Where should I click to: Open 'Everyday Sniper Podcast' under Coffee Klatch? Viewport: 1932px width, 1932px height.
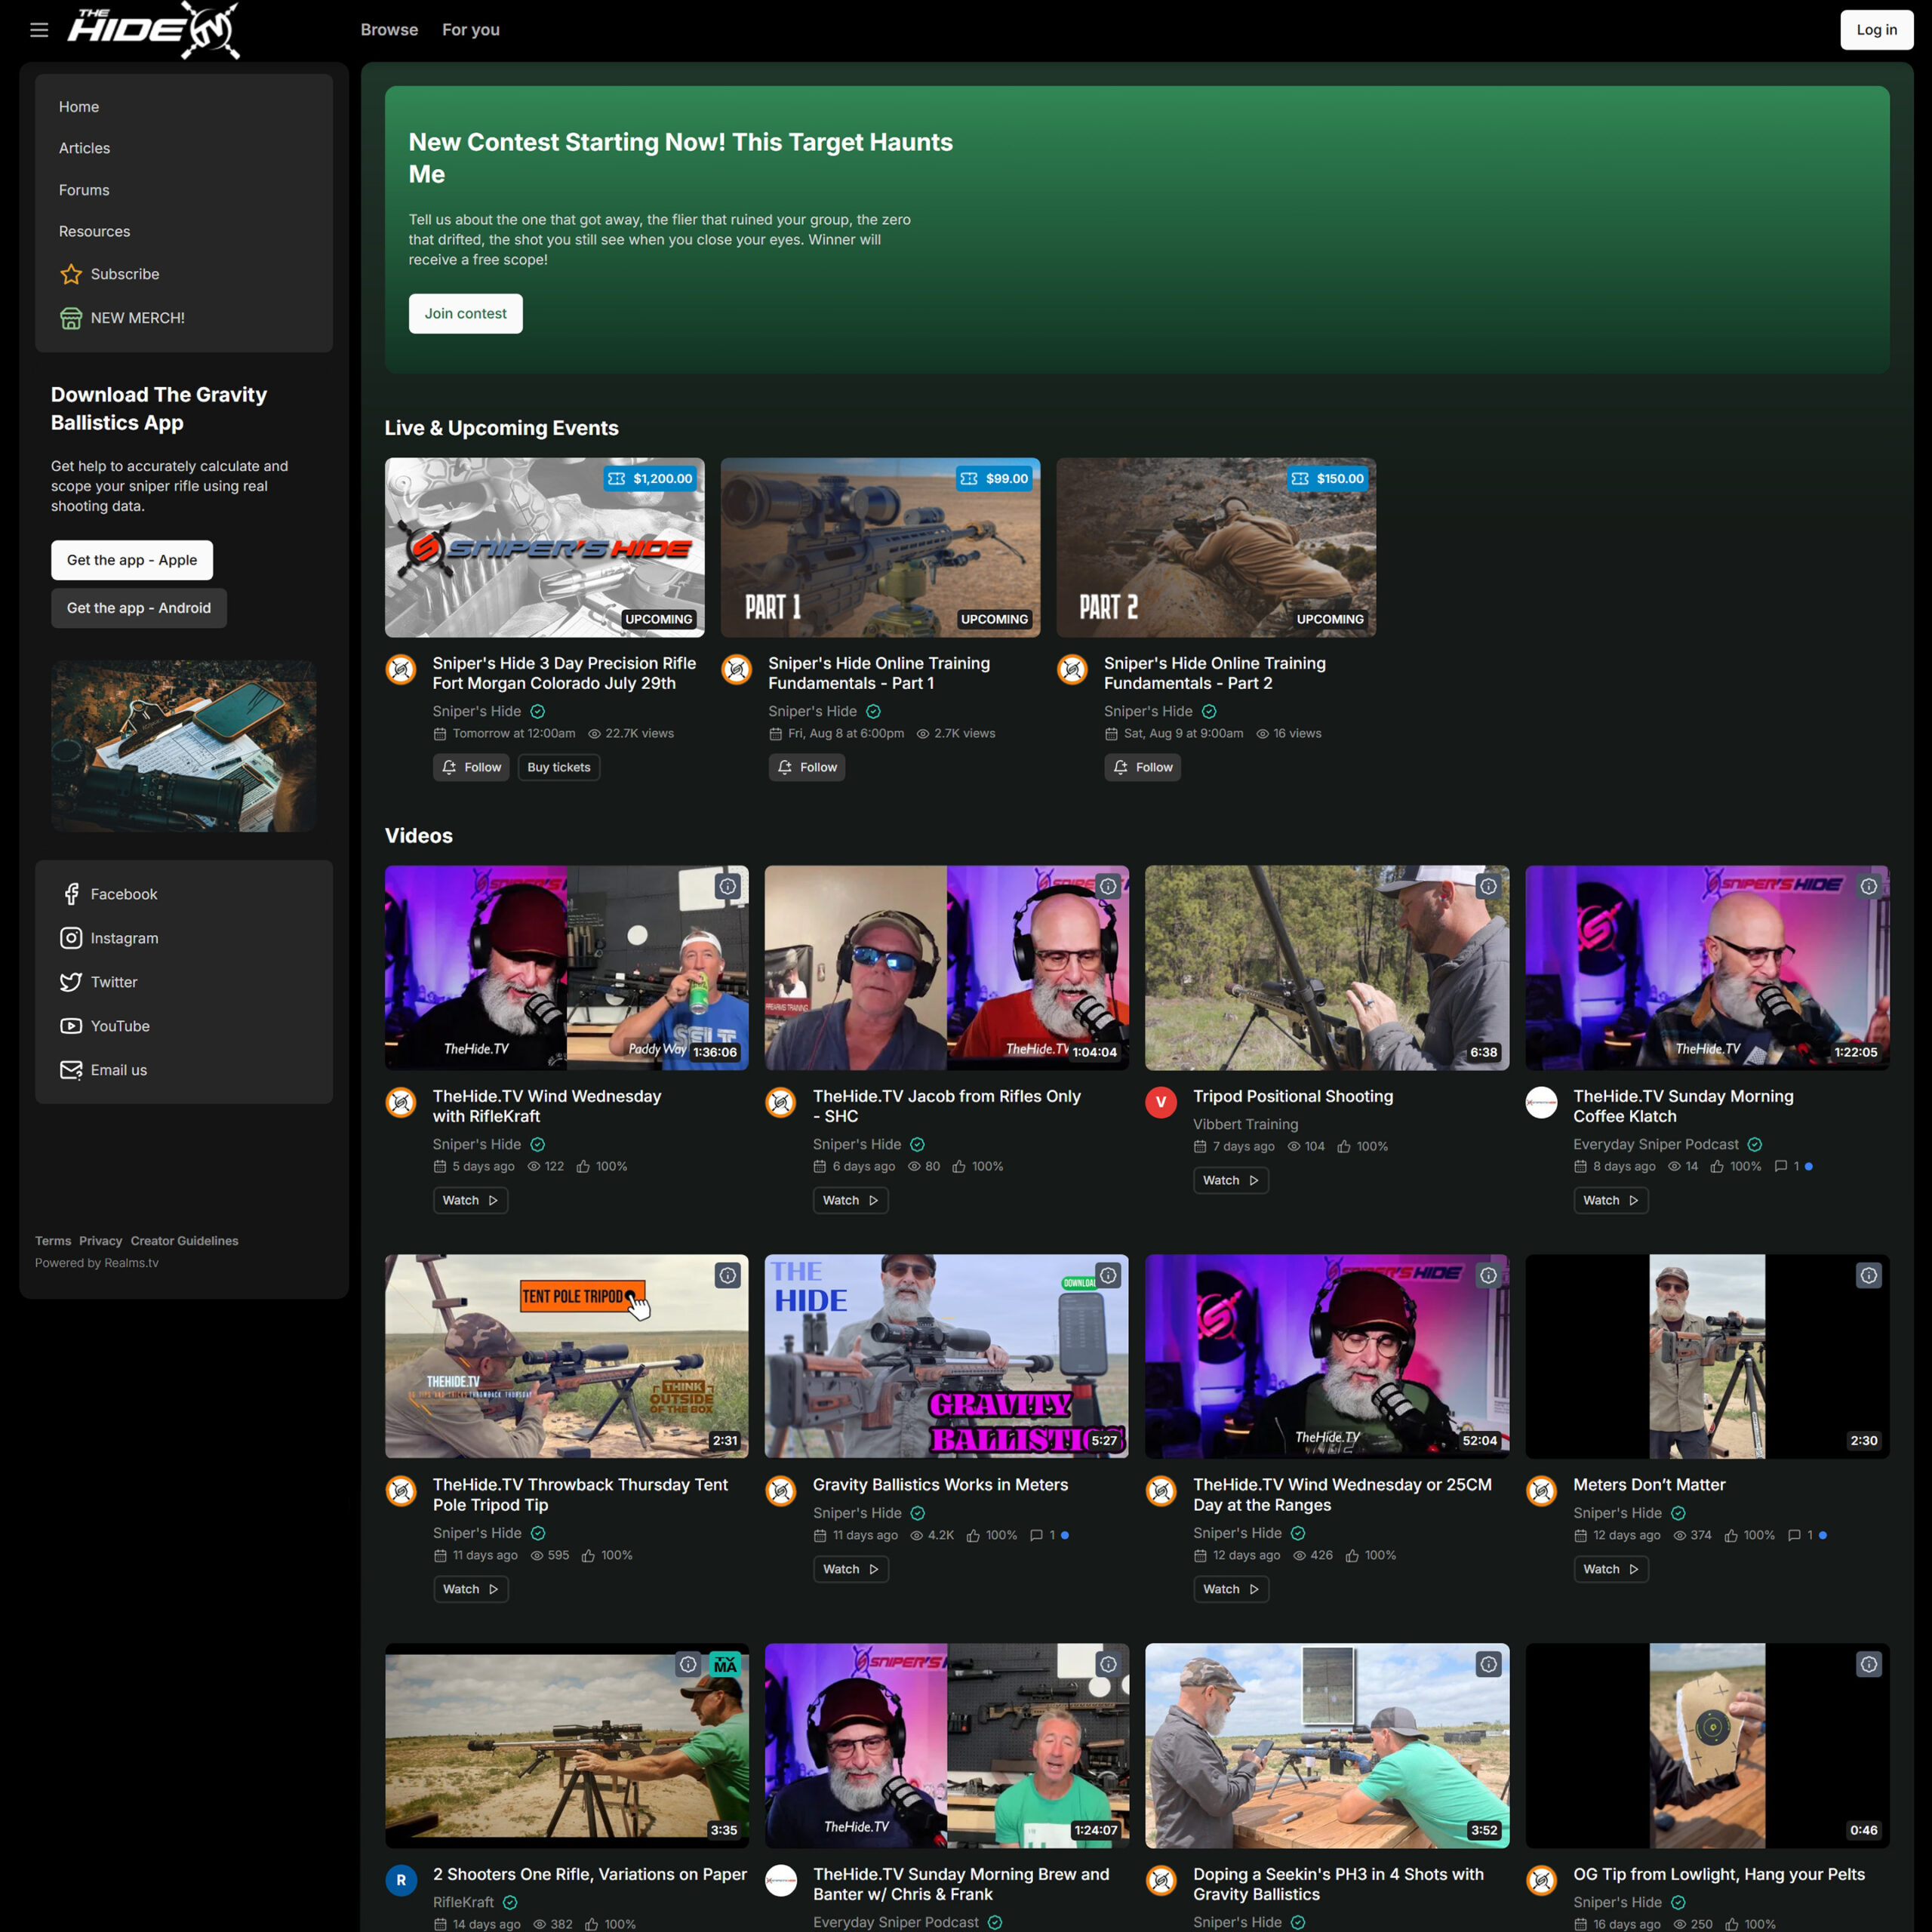coord(1656,1144)
